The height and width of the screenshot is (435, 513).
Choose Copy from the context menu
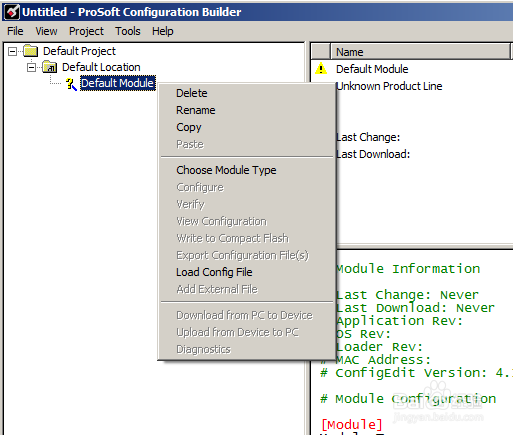pos(189,127)
